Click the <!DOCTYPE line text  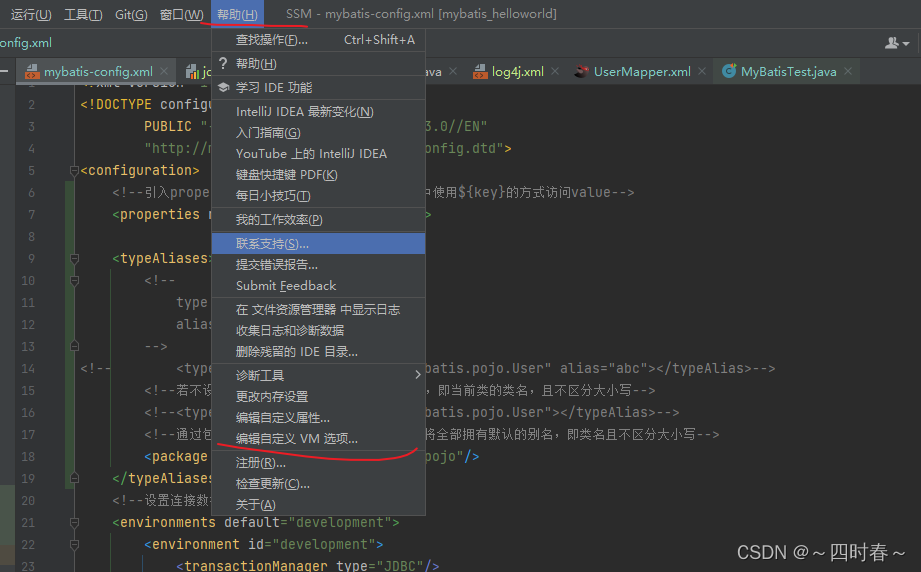point(146,105)
